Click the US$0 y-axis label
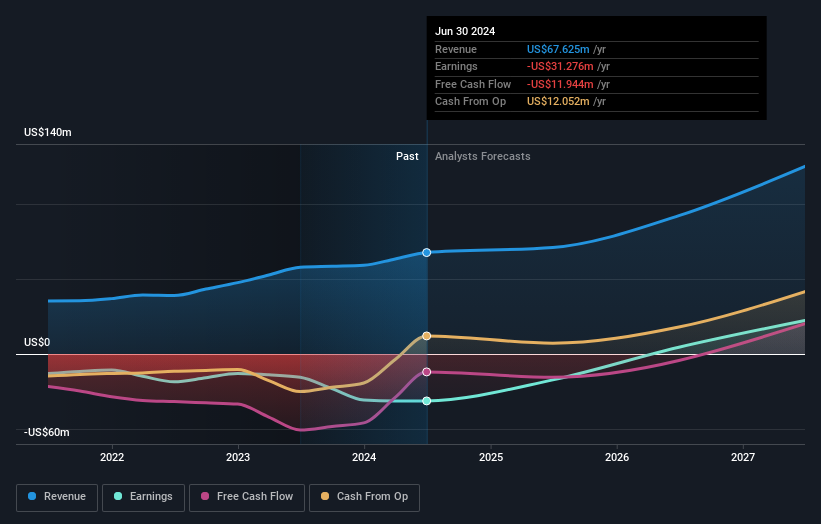The image size is (821, 524). coord(37,342)
